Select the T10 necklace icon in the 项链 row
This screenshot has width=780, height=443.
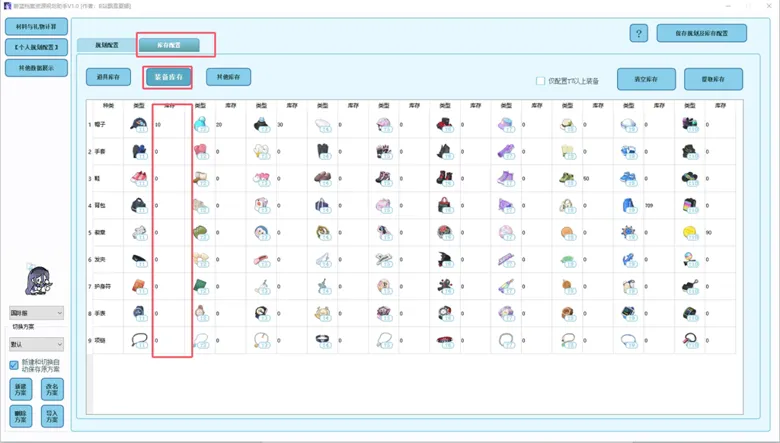click(x=690, y=340)
